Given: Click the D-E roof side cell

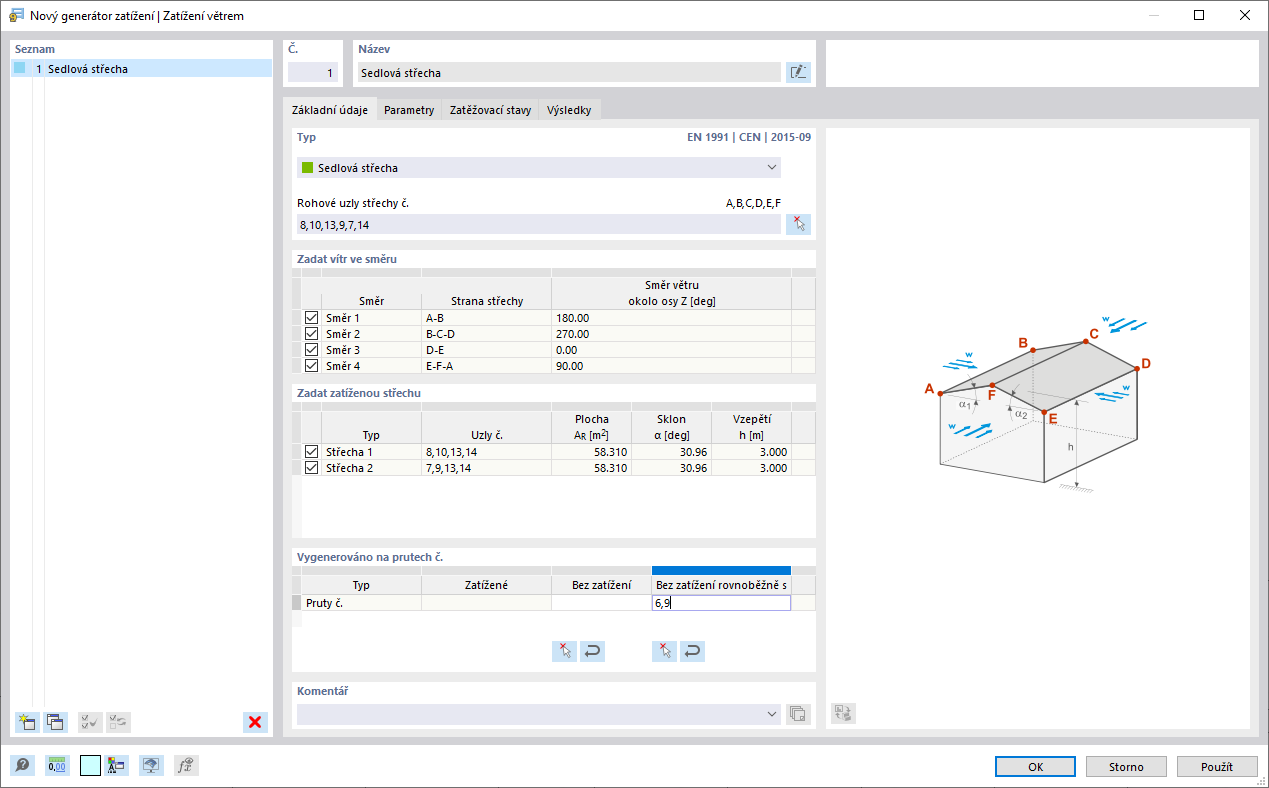Looking at the screenshot, I should (486, 350).
